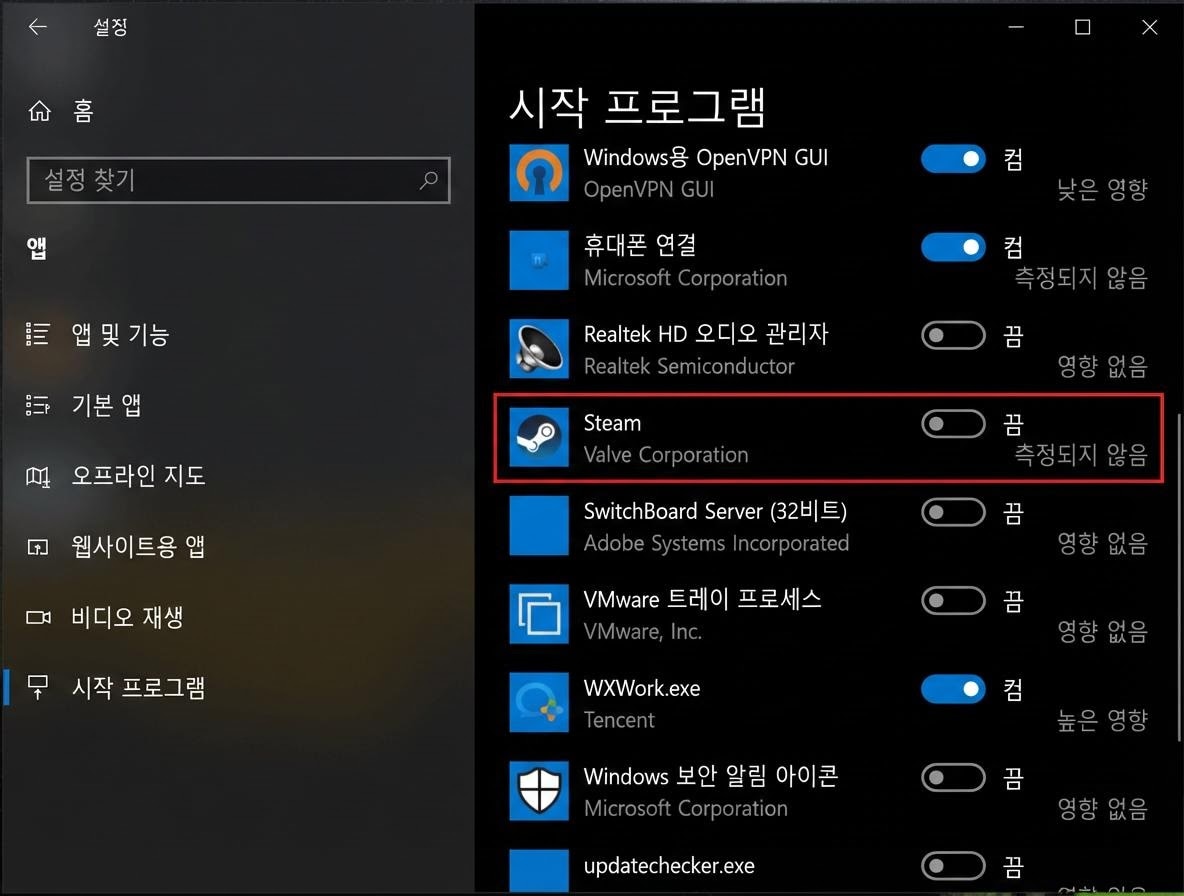Click the 오프라인 지도 map icon in sidebar
This screenshot has height=896, width=1184.
point(37,475)
